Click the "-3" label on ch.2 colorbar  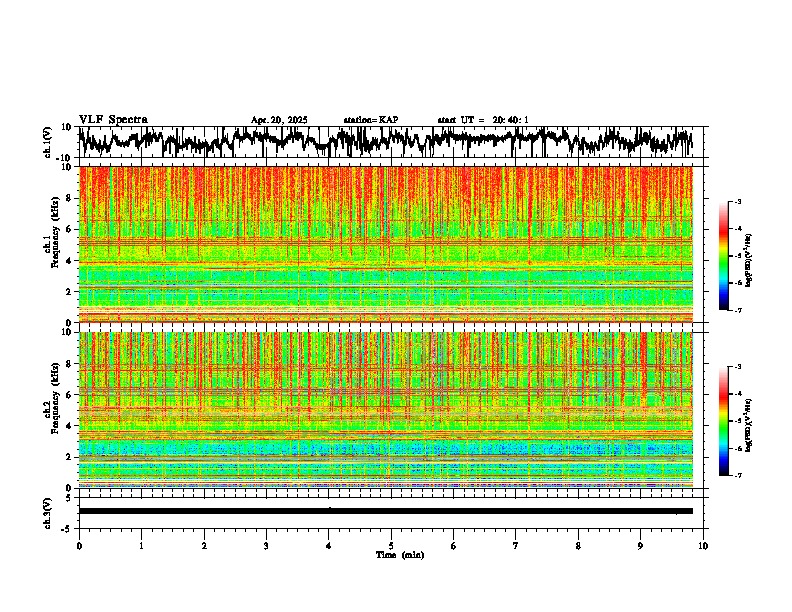(x=737, y=367)
